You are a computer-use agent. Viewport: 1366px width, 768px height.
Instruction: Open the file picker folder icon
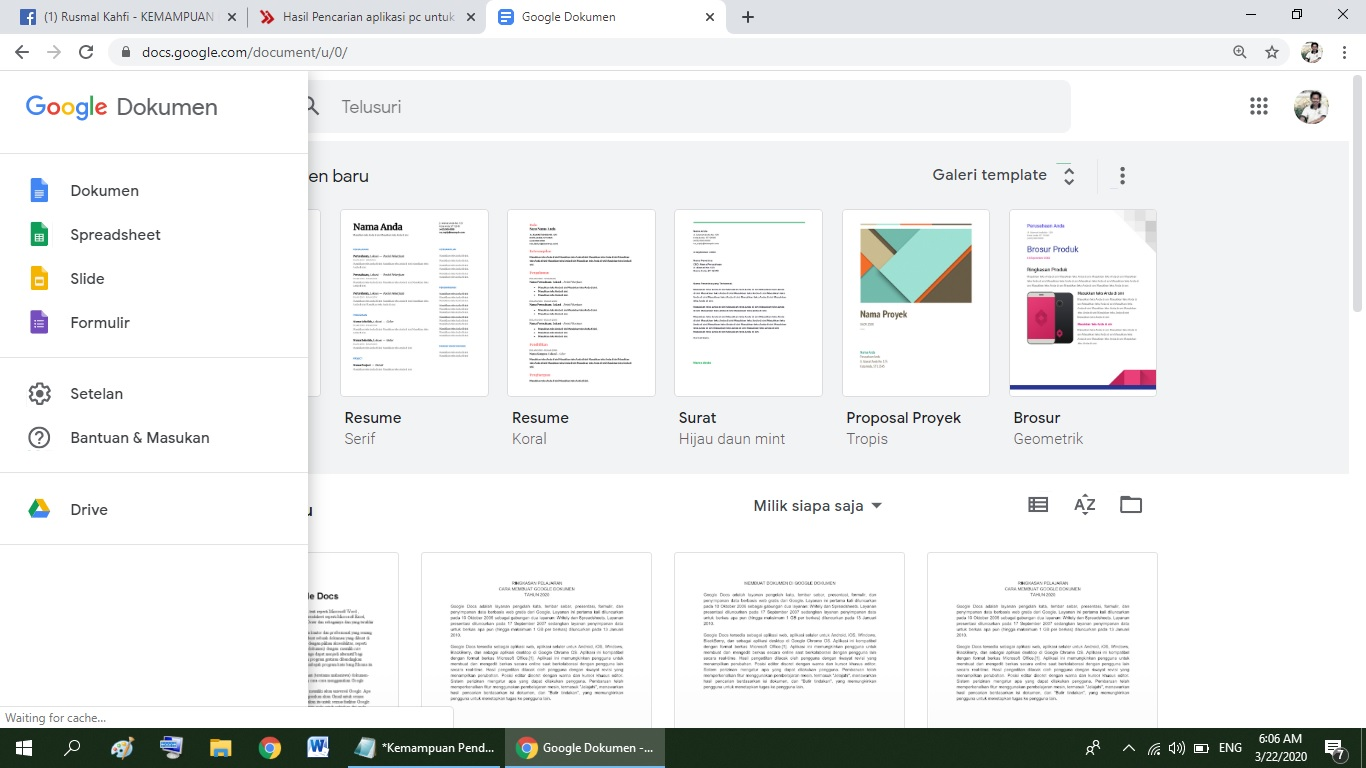pyautogui.click(x=1131, y=505)
